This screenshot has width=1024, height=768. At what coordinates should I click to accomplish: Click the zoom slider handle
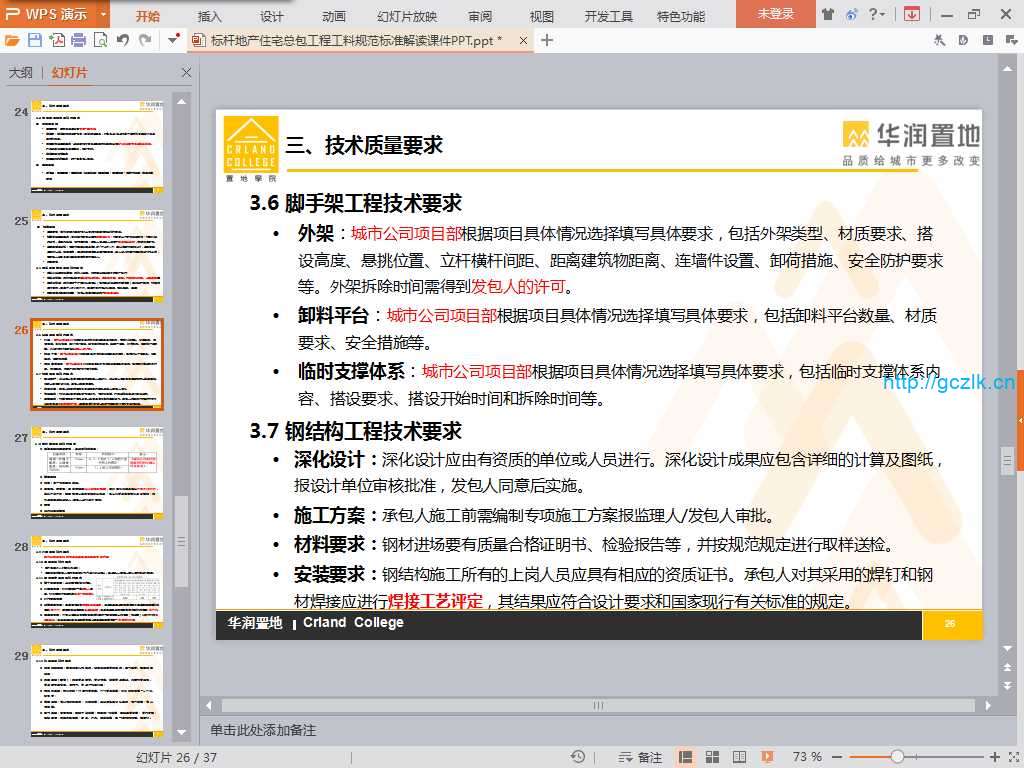[897, 757]
